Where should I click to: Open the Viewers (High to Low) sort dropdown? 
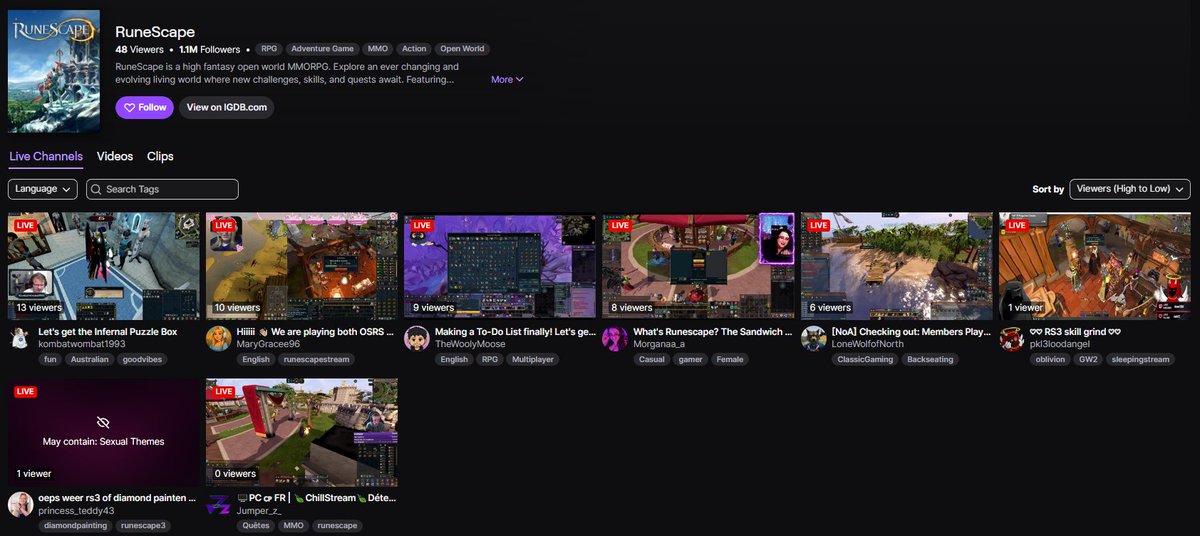[x=1130, y=189]
